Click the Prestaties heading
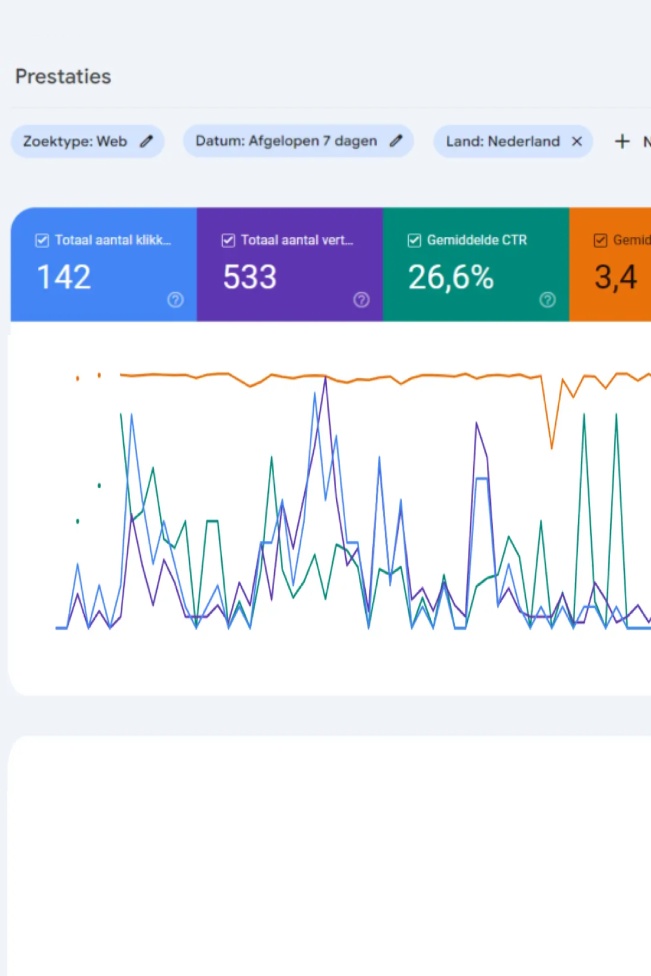 point(63,77)
